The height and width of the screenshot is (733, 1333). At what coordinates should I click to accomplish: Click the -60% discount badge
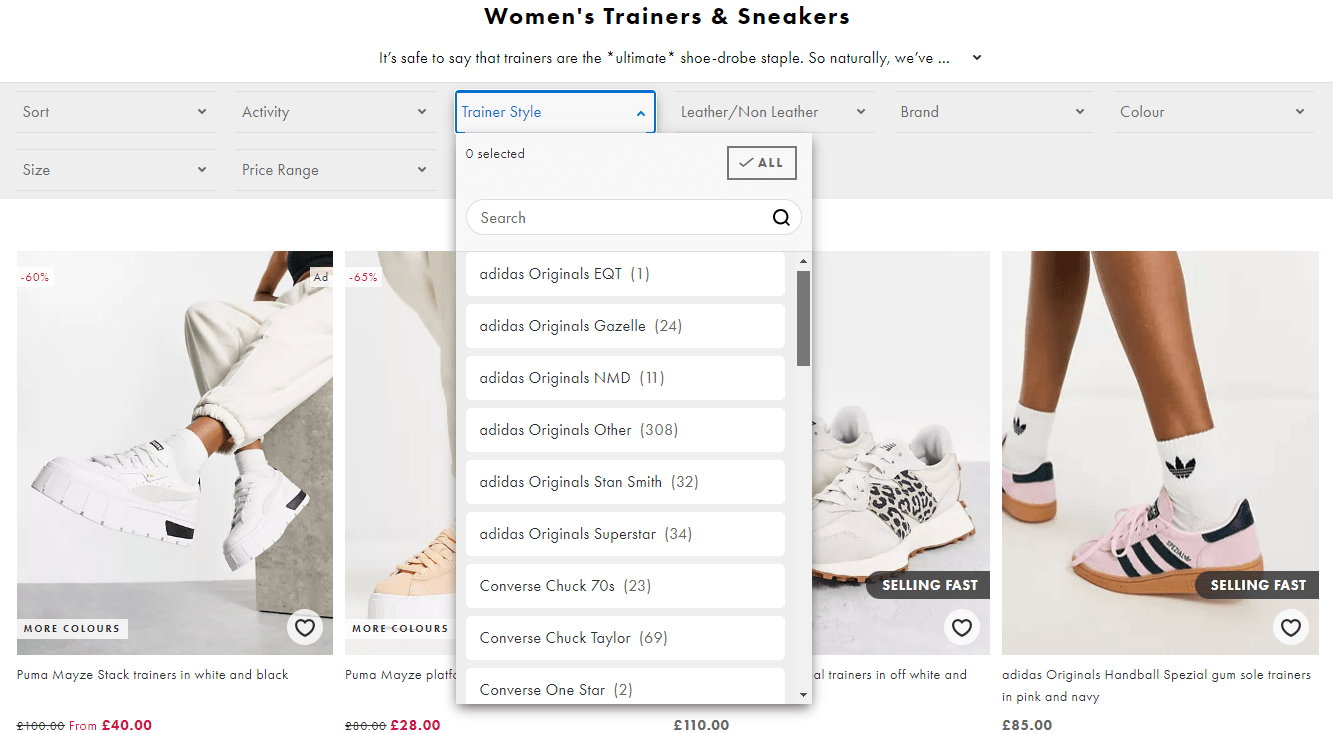[x=35, y=277]
